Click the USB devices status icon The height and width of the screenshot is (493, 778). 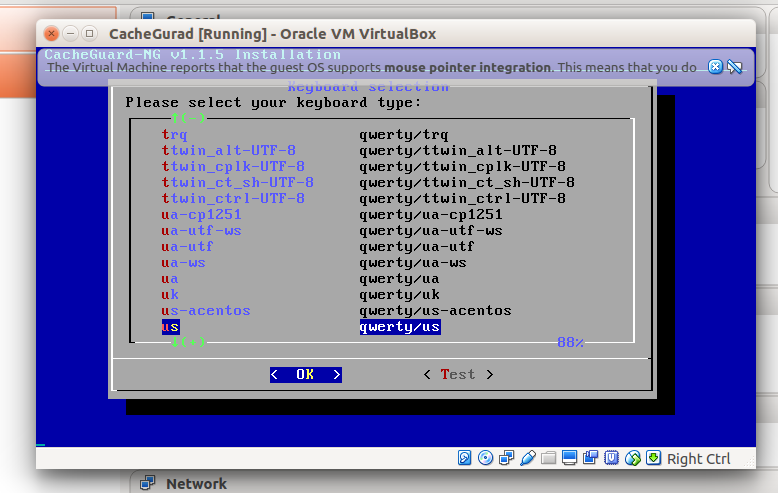click(527, 458)
